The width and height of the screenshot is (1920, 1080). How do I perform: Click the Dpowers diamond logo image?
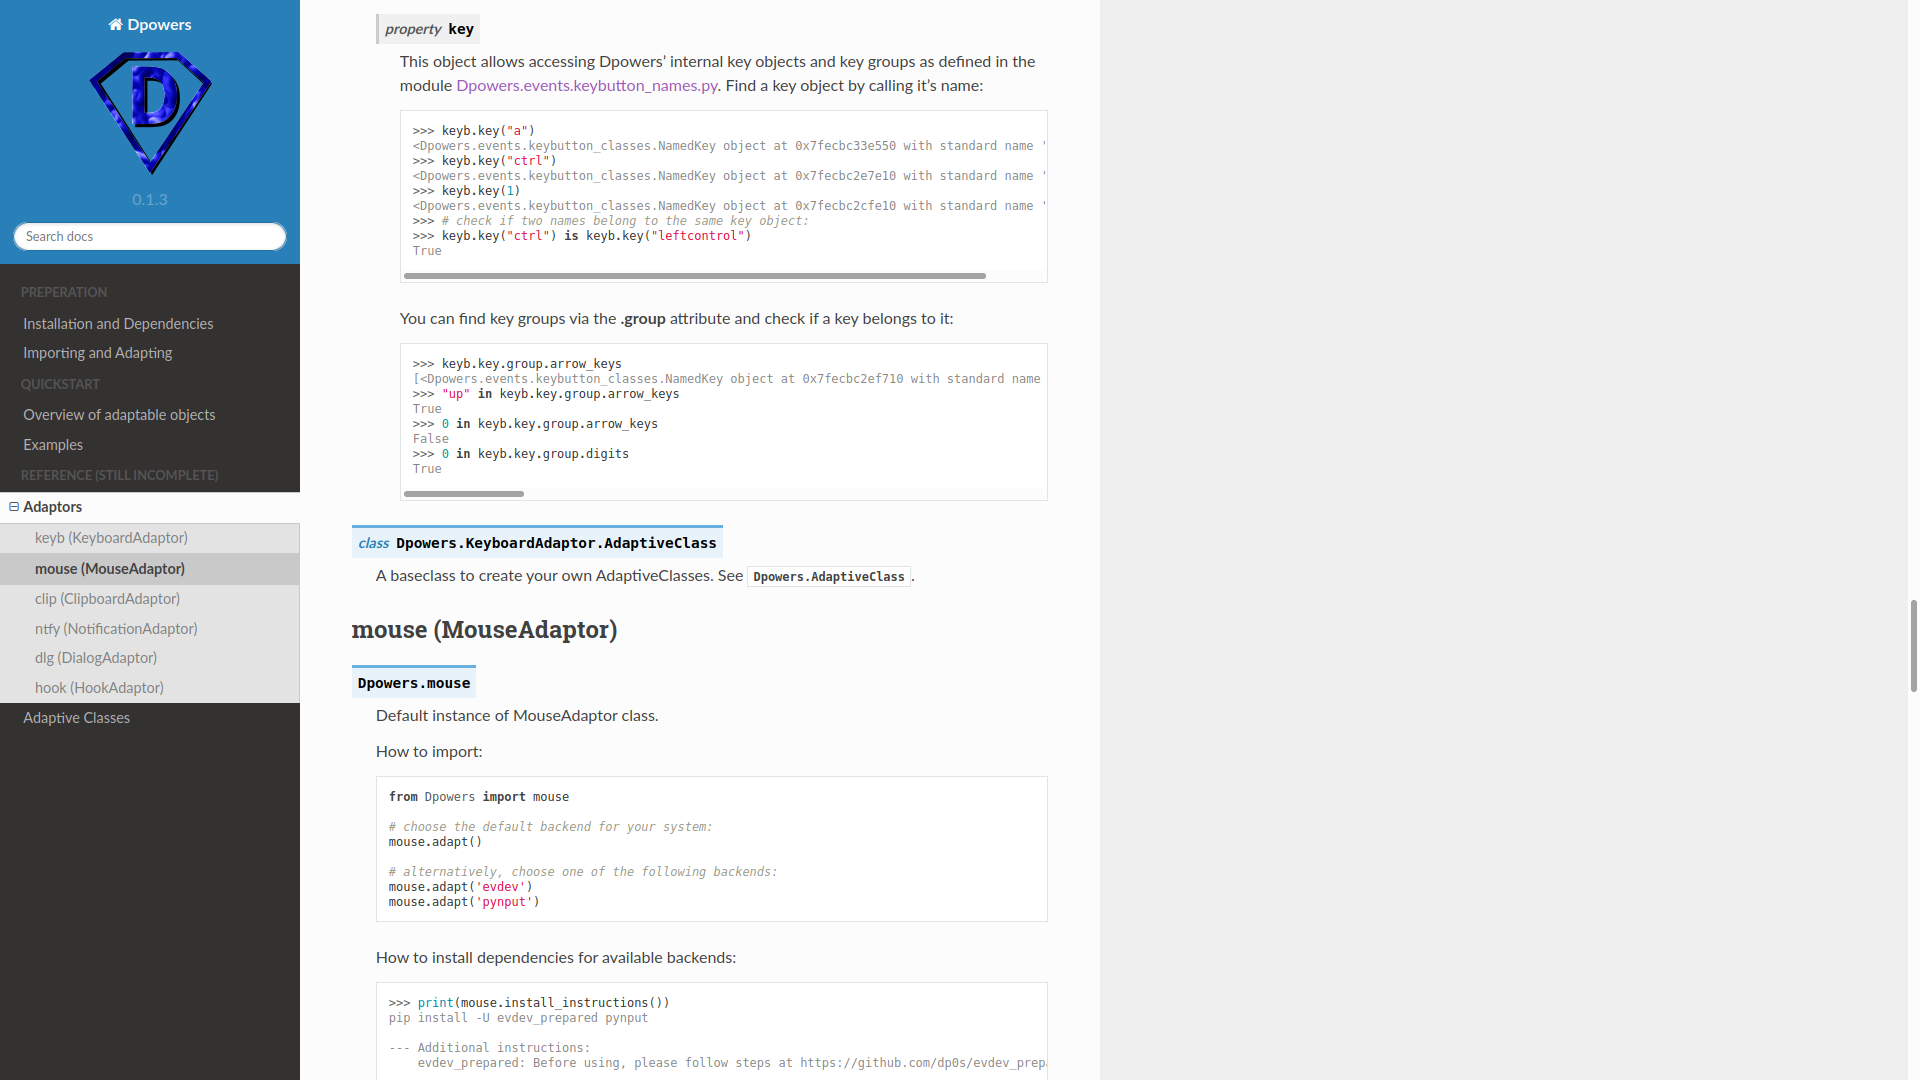tap(150, 113)
